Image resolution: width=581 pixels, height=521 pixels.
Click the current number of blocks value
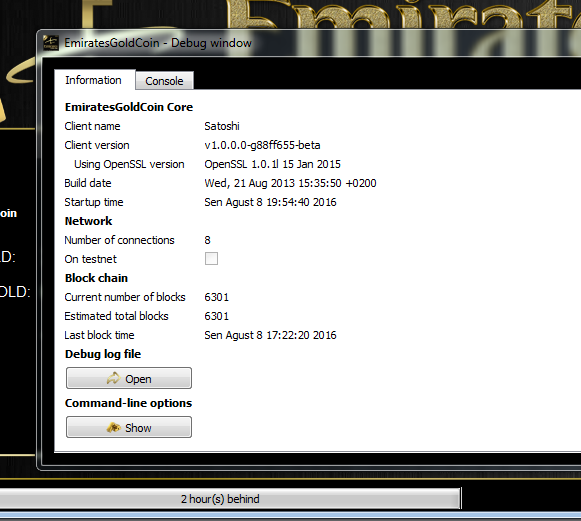[216, 297]
